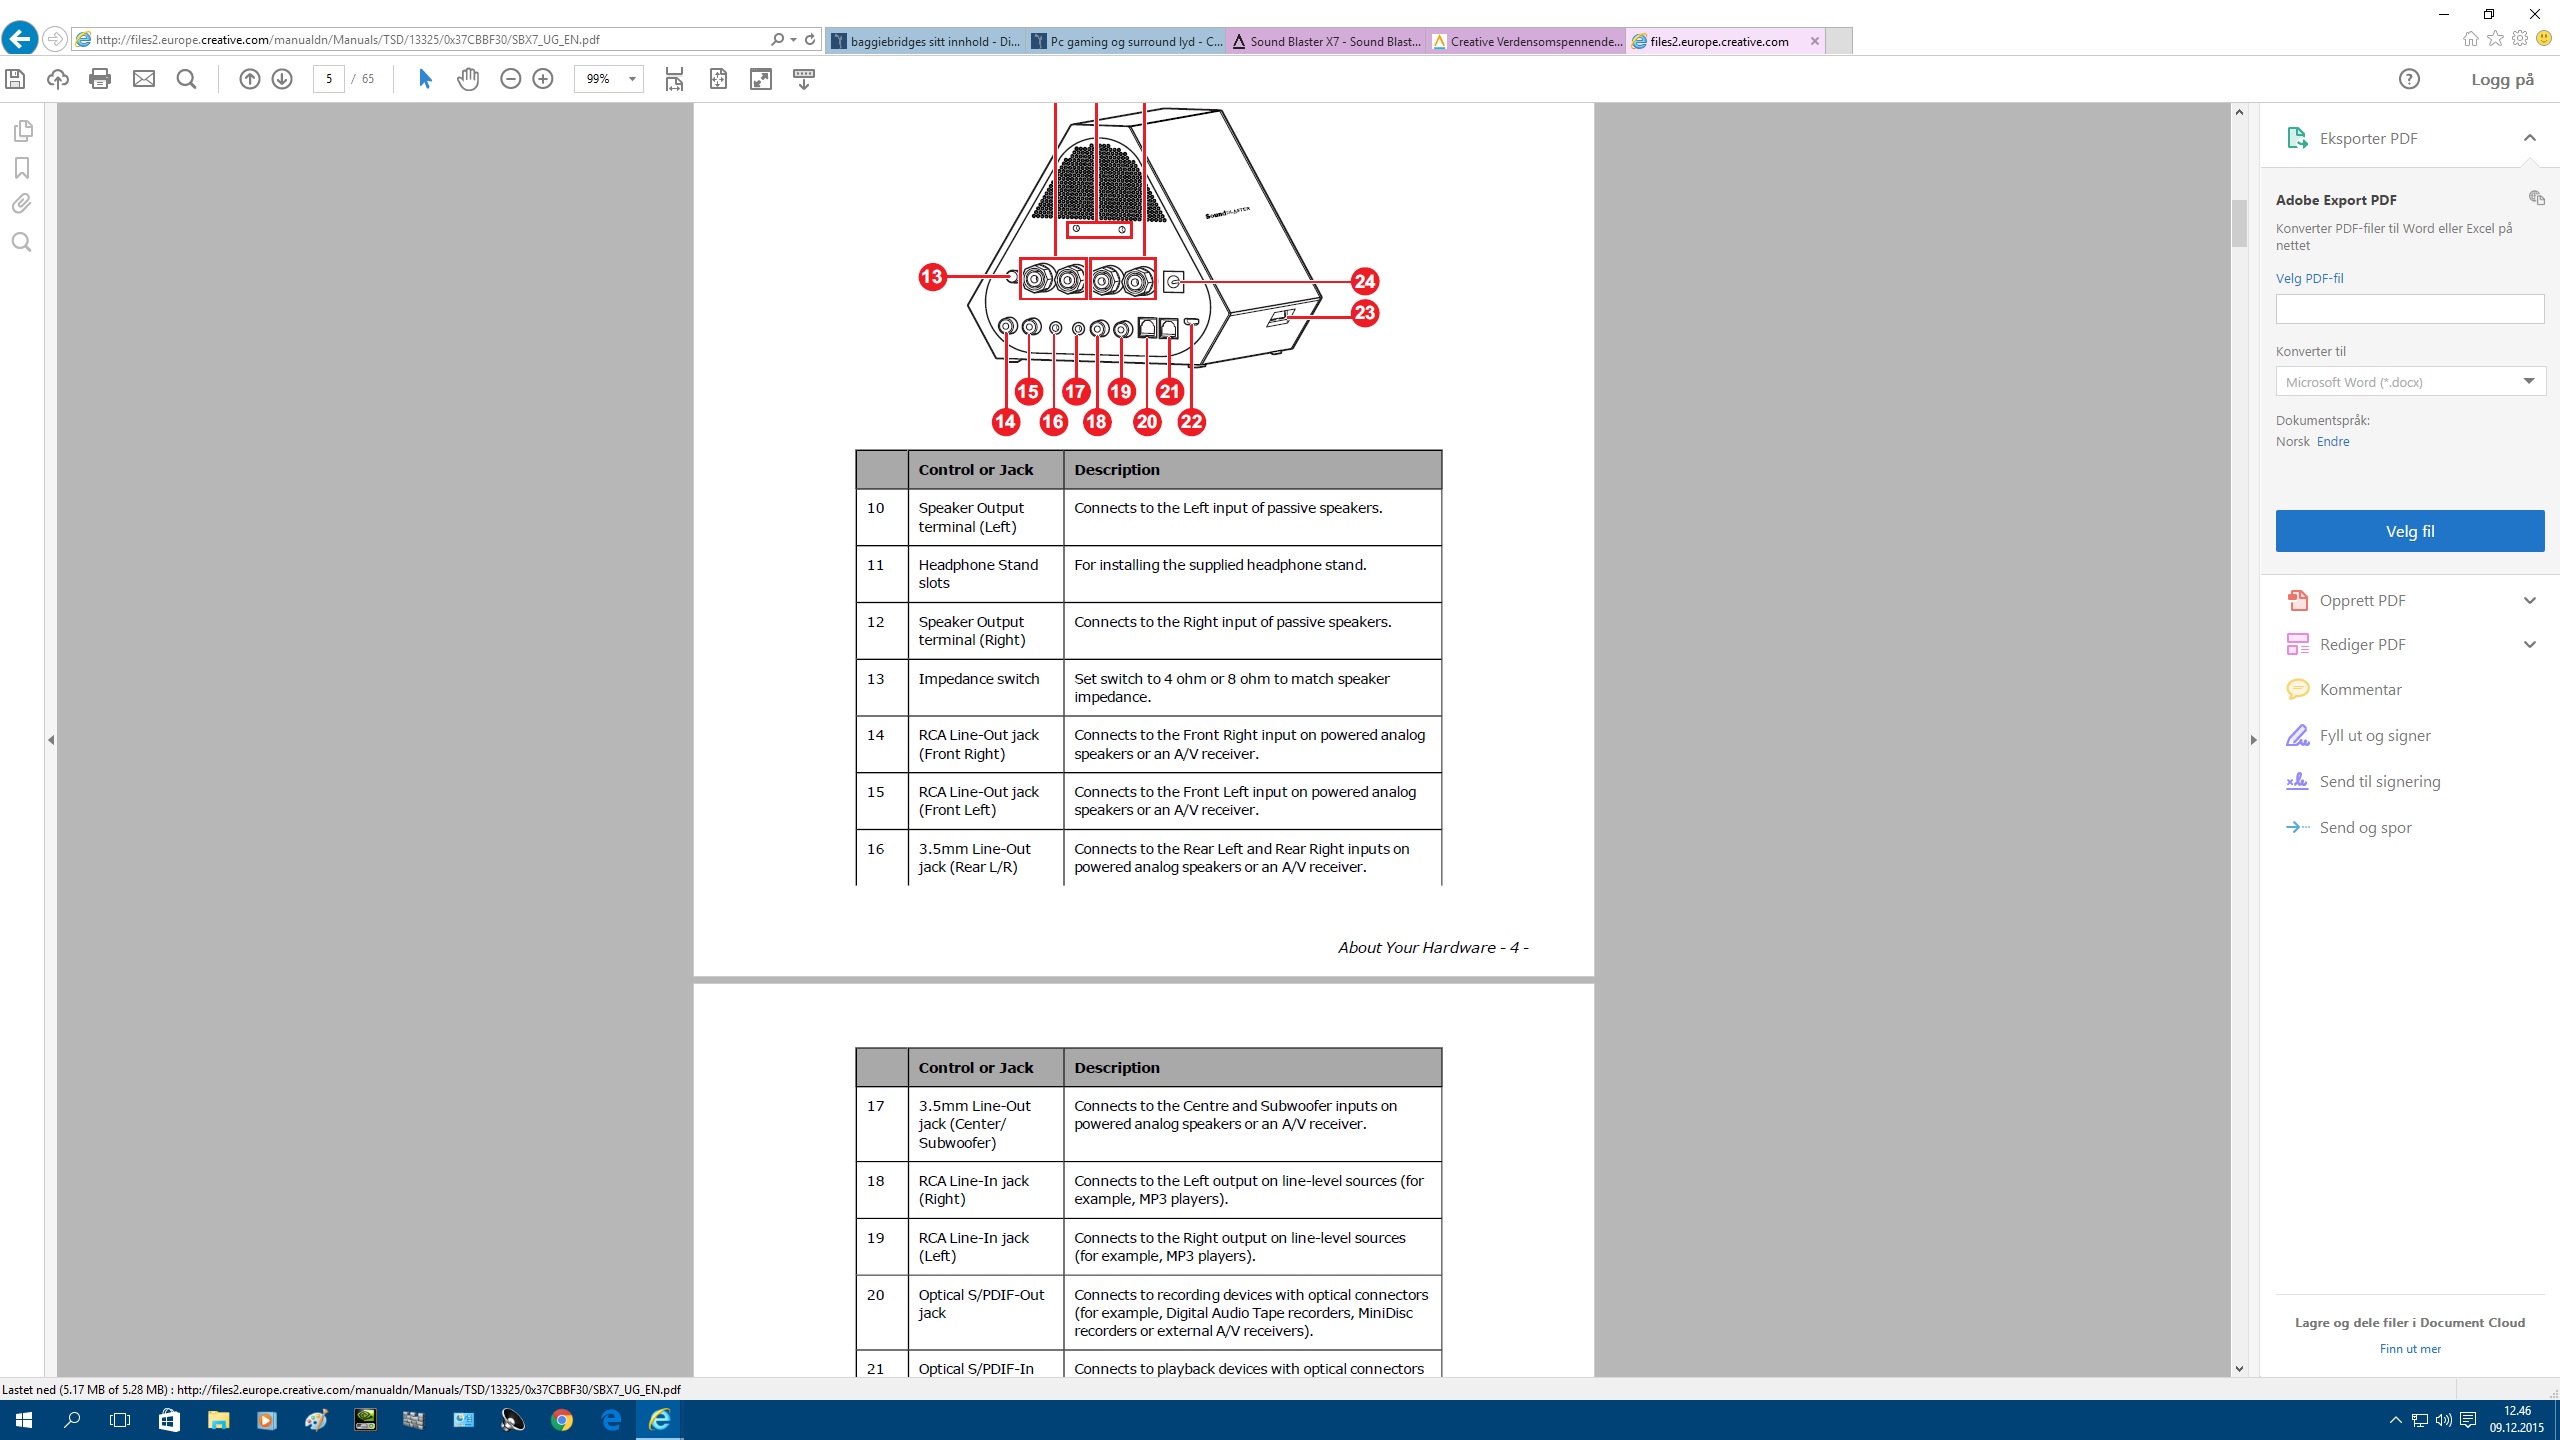Go to the next page arrow
This screenshot has width=2560, height=1440.
(x=282, y=79)
